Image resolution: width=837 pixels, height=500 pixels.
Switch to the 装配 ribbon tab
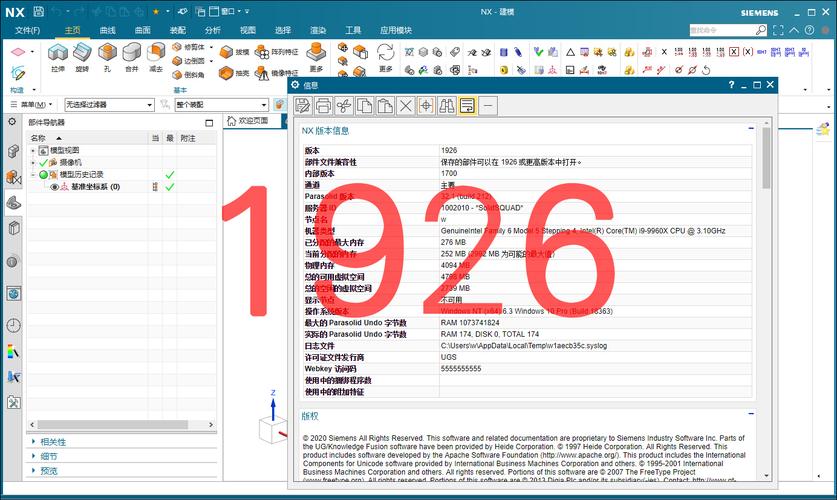178,30
